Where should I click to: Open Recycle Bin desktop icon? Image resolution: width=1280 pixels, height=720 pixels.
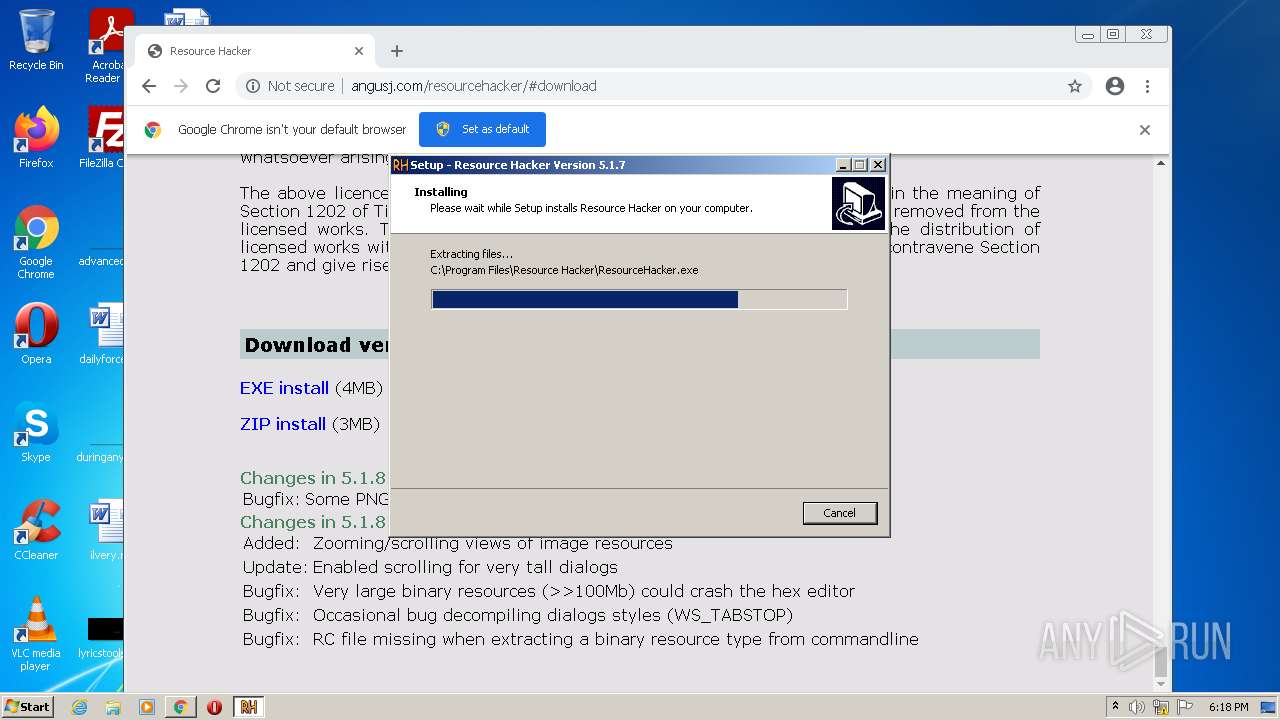click(36, 40)
